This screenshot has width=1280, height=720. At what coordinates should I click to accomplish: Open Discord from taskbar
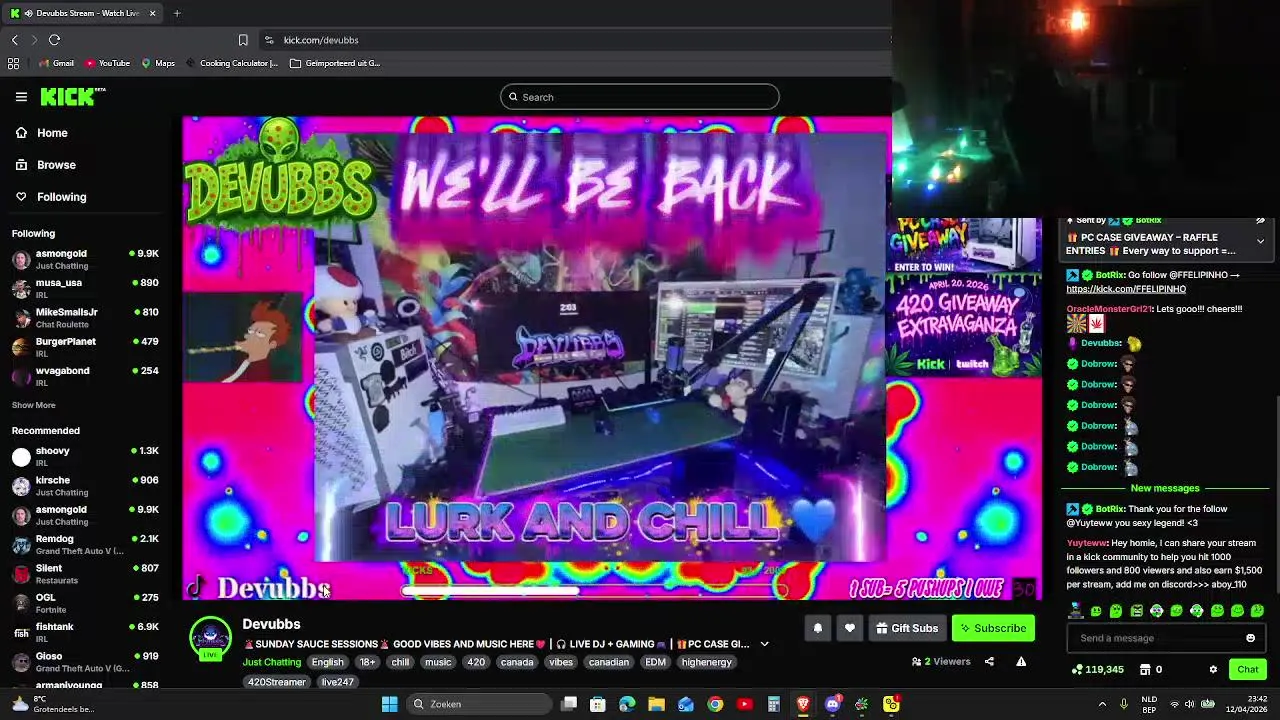click(832, 704)
